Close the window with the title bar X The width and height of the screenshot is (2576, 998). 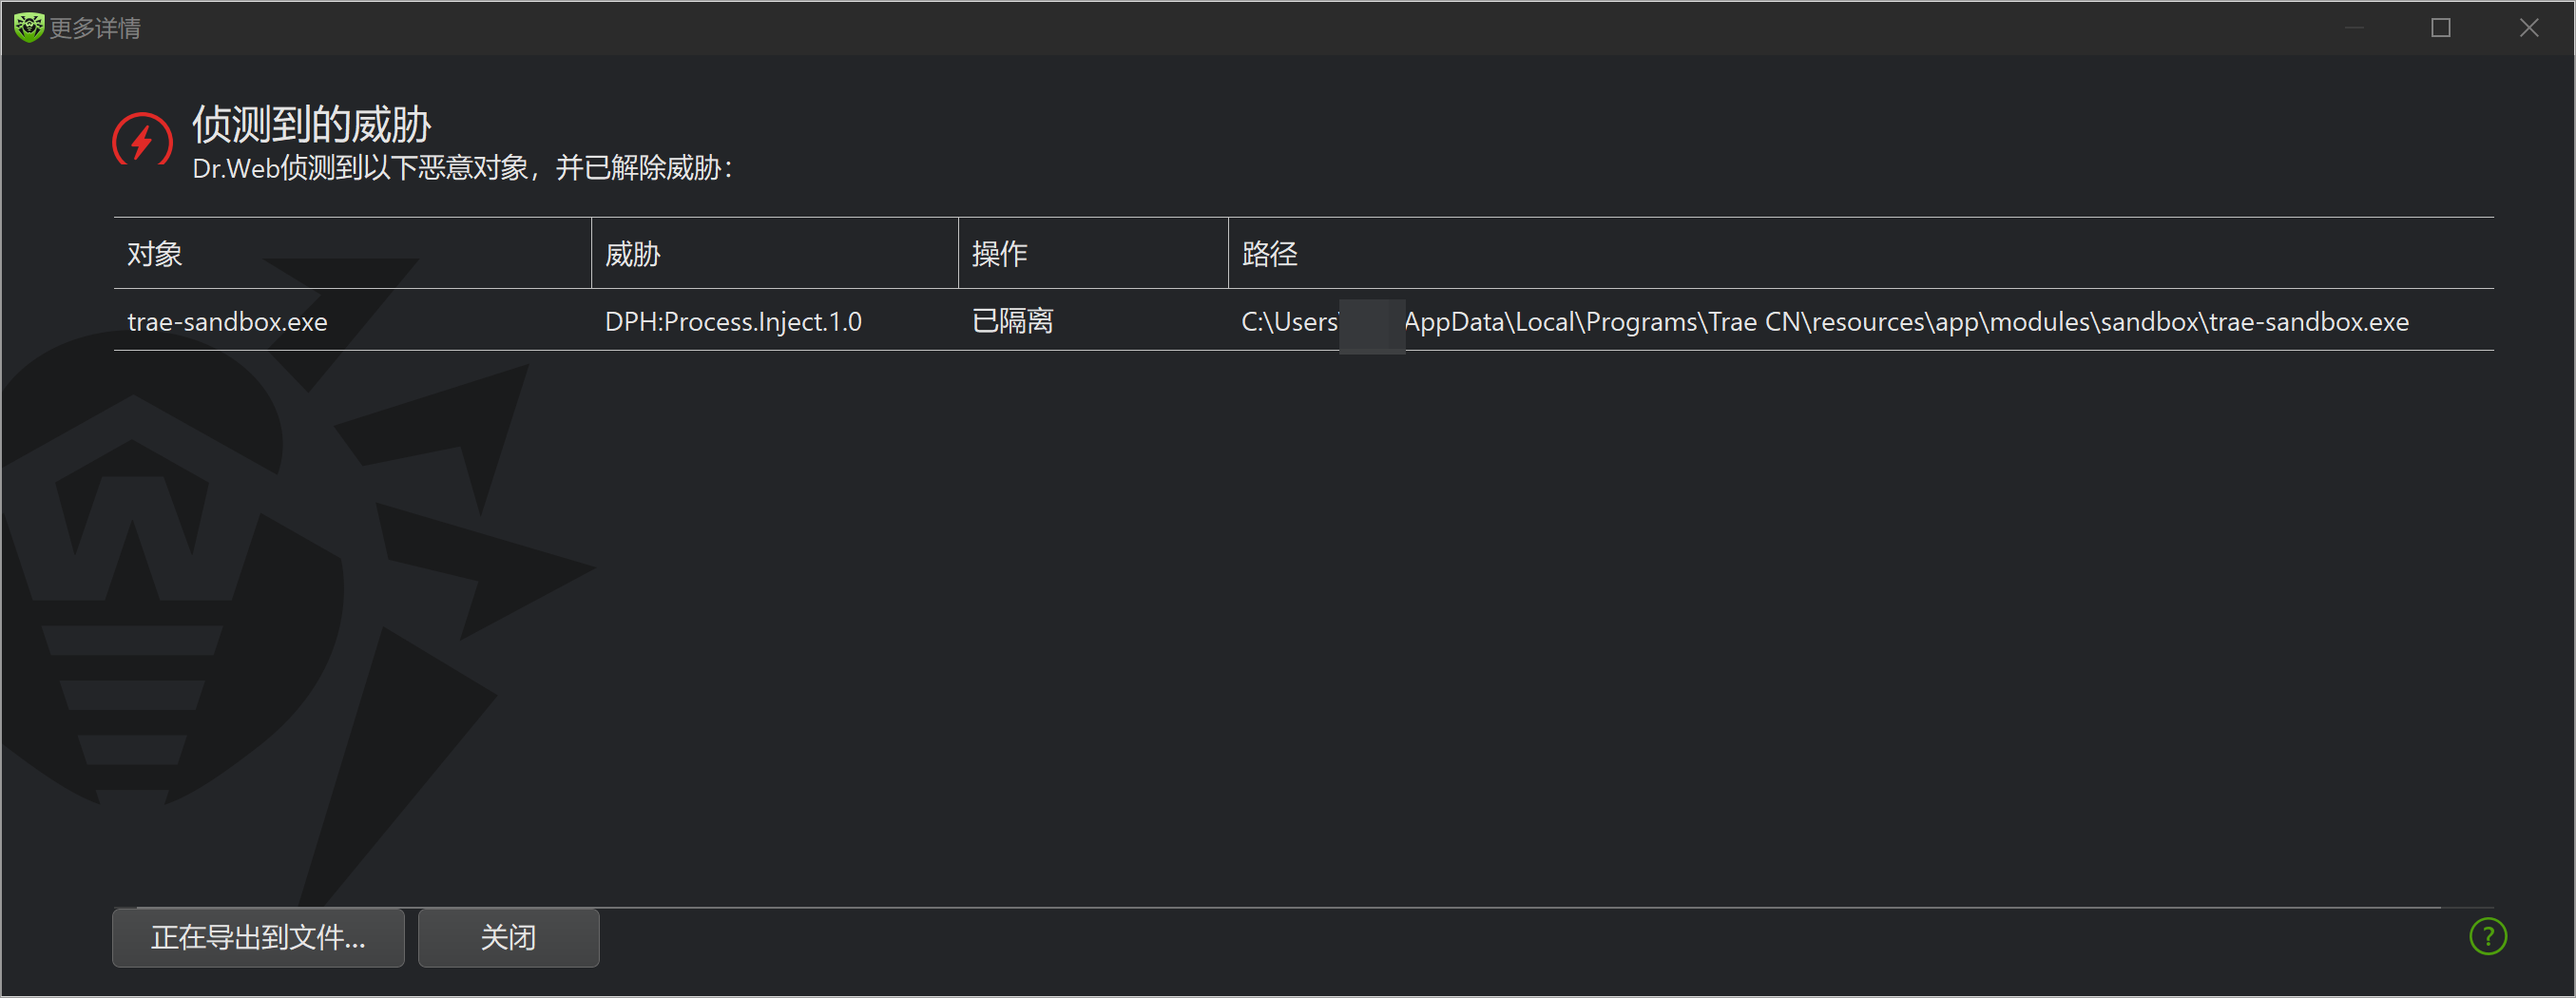click(2528, 28)
